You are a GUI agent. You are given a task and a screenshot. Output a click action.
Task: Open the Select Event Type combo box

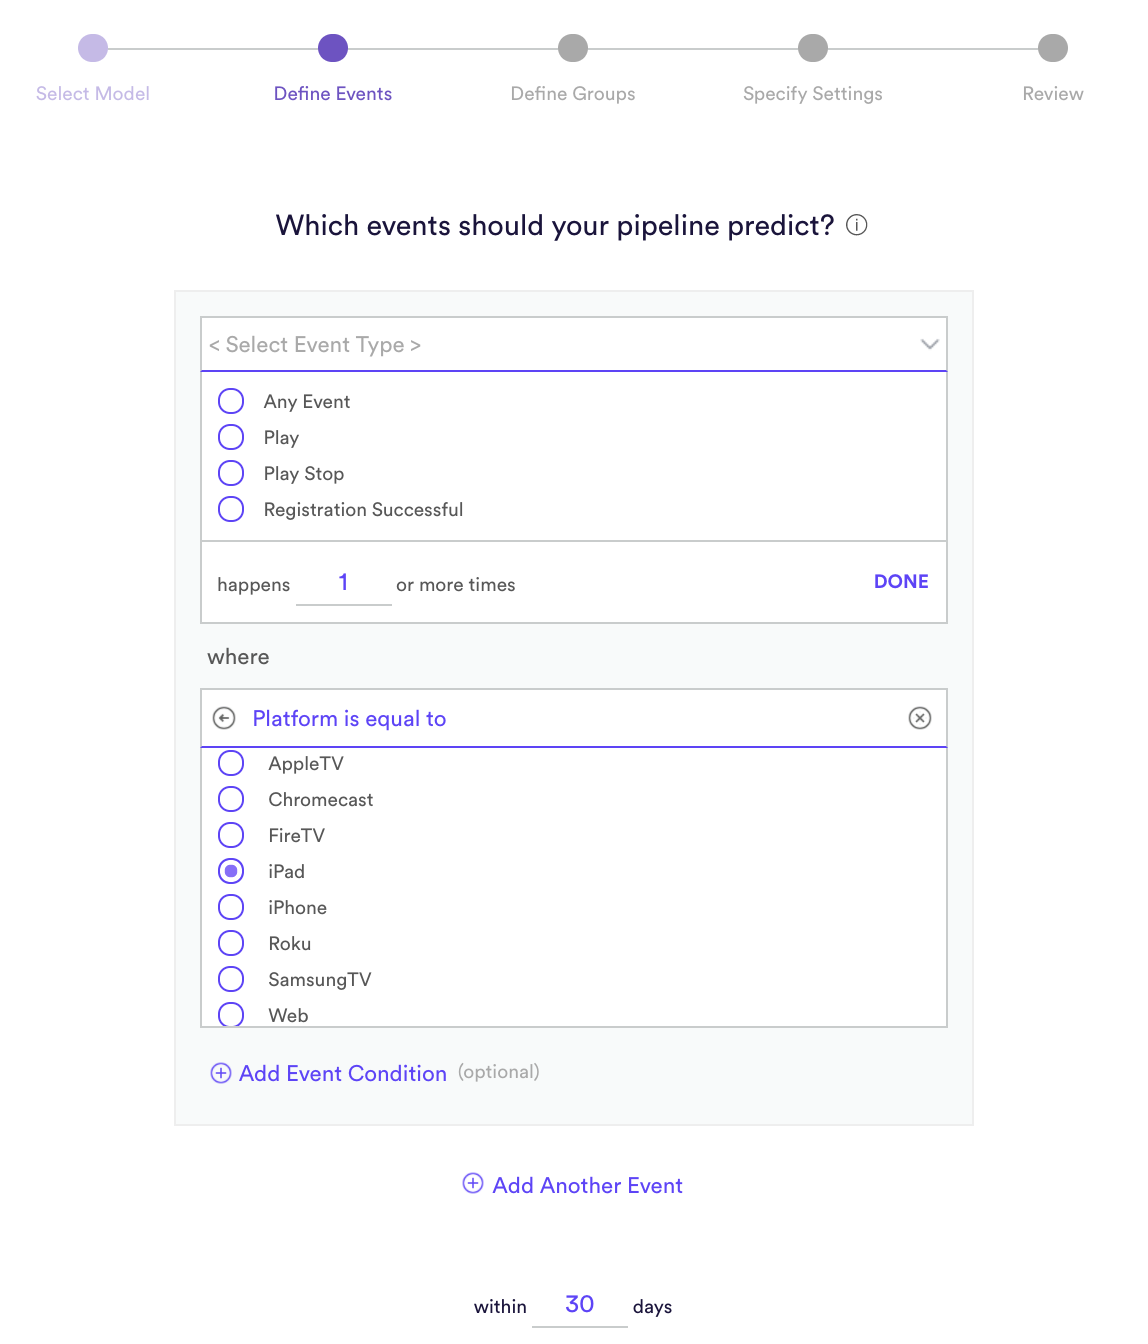click(x=574, y=344)
